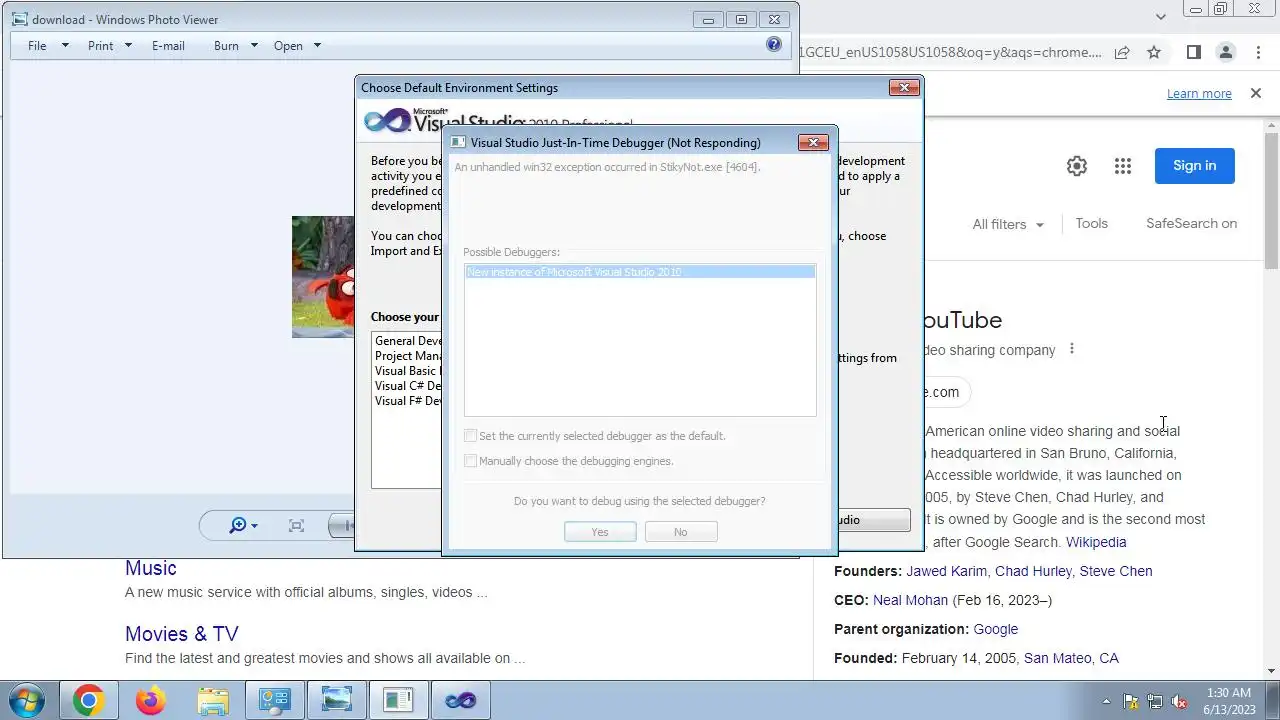Click the taskbar clock showing 1:30 AM
The width and height of the screenshot is (1280, 720).
(x=1229, y=700)
